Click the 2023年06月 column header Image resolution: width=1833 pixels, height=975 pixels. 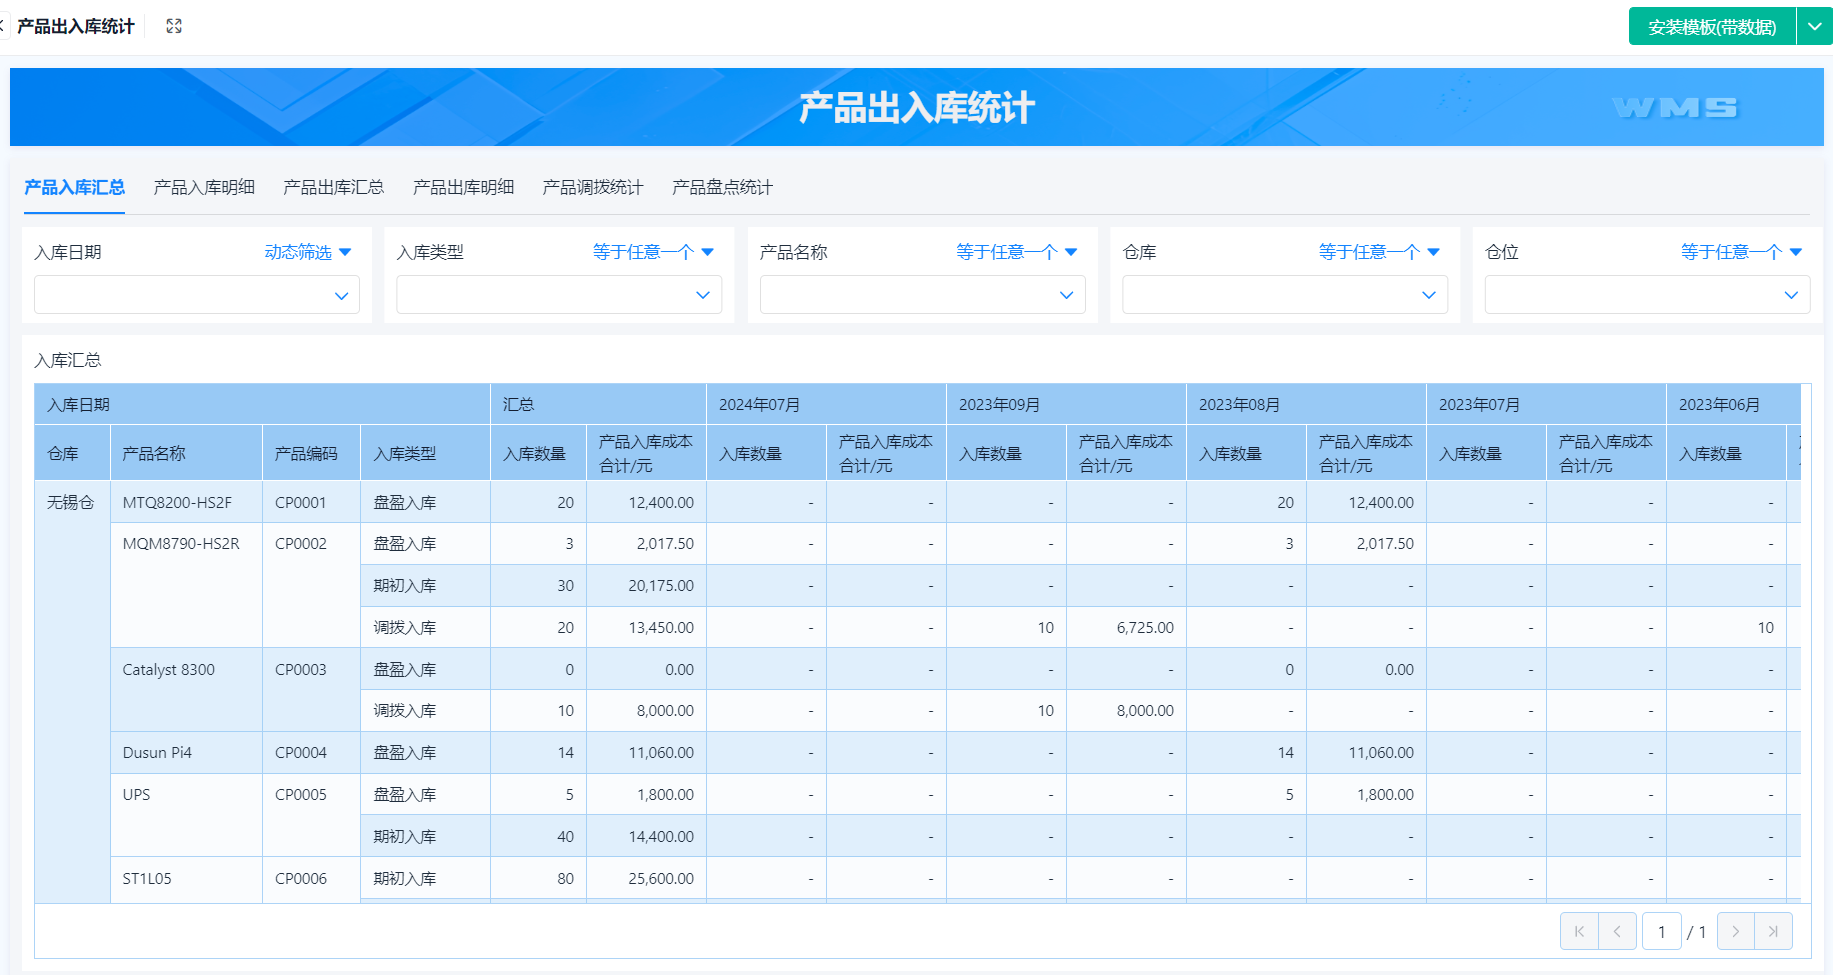point(1733,404)
